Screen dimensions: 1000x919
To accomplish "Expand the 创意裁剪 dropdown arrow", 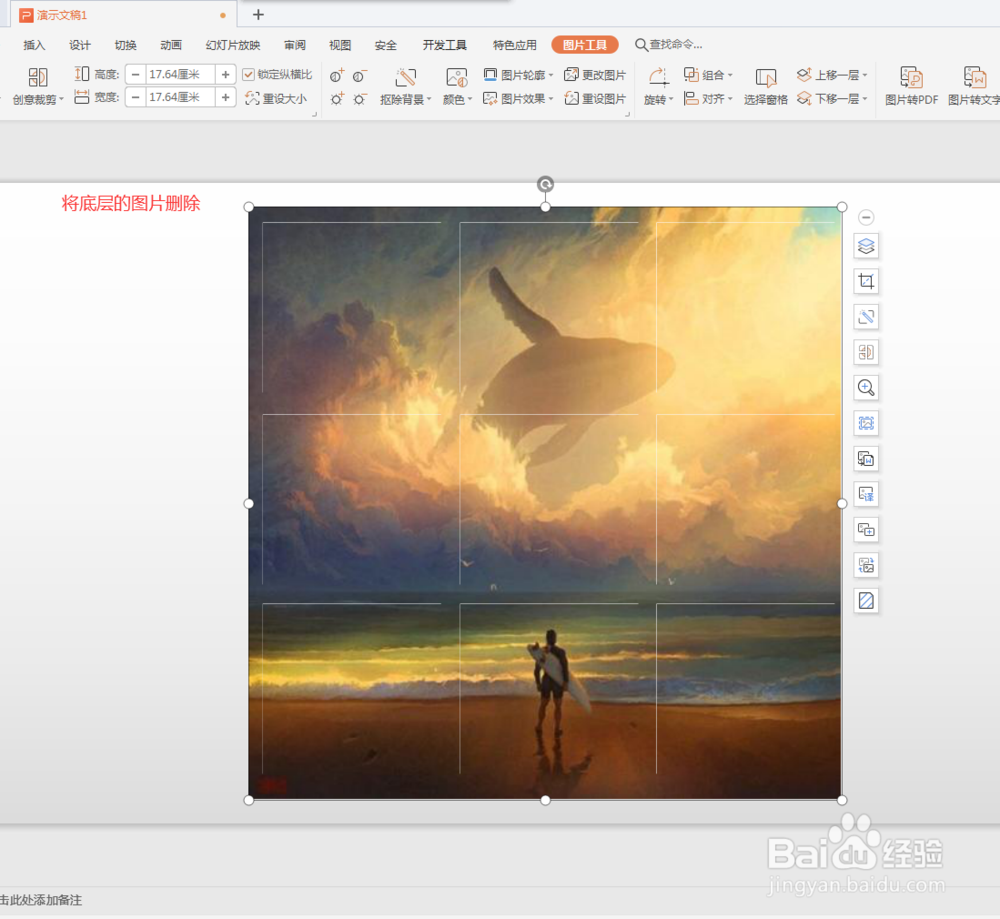I will (x=62, y=99).
